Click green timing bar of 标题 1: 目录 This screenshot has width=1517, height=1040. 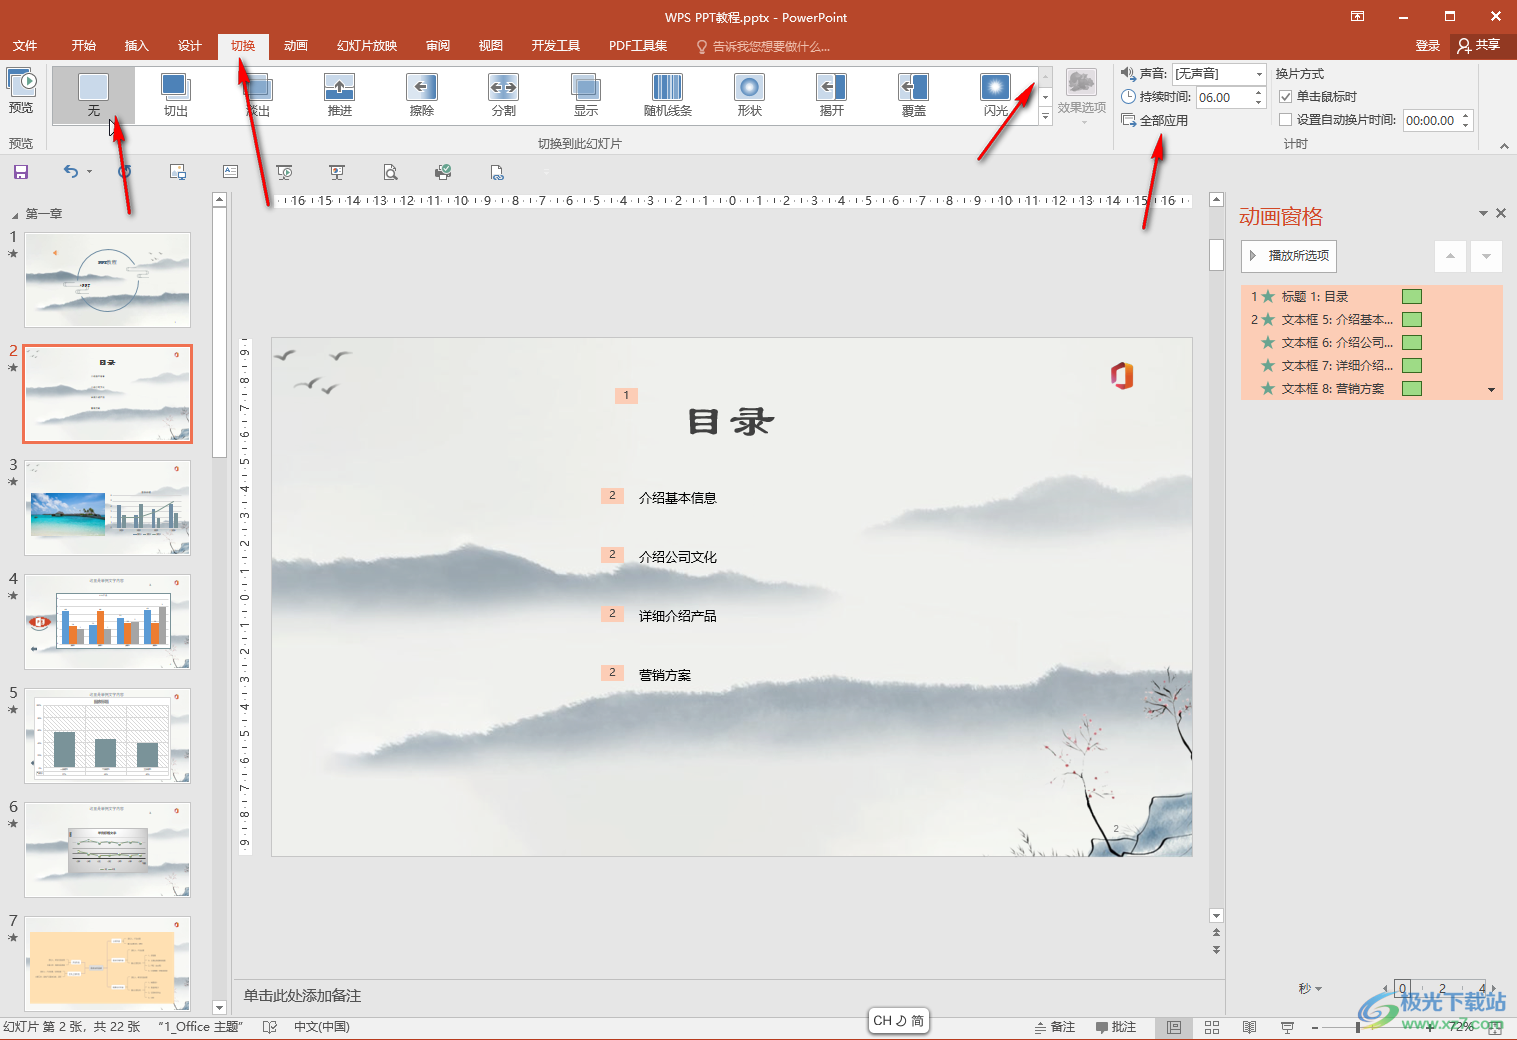[x=1412, y=296]
